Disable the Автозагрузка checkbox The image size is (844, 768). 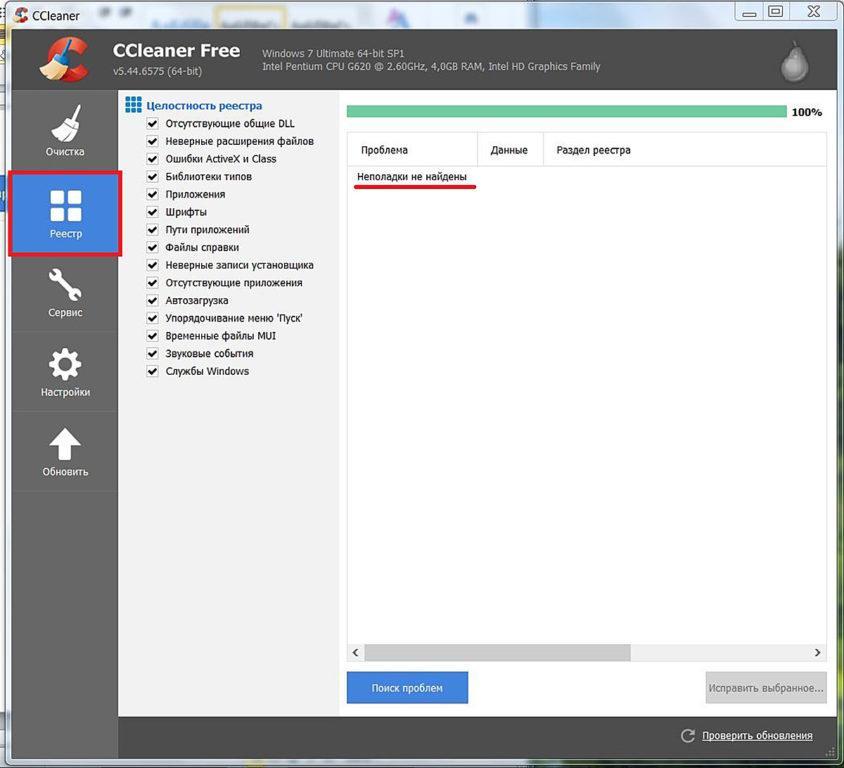[152, 300]
